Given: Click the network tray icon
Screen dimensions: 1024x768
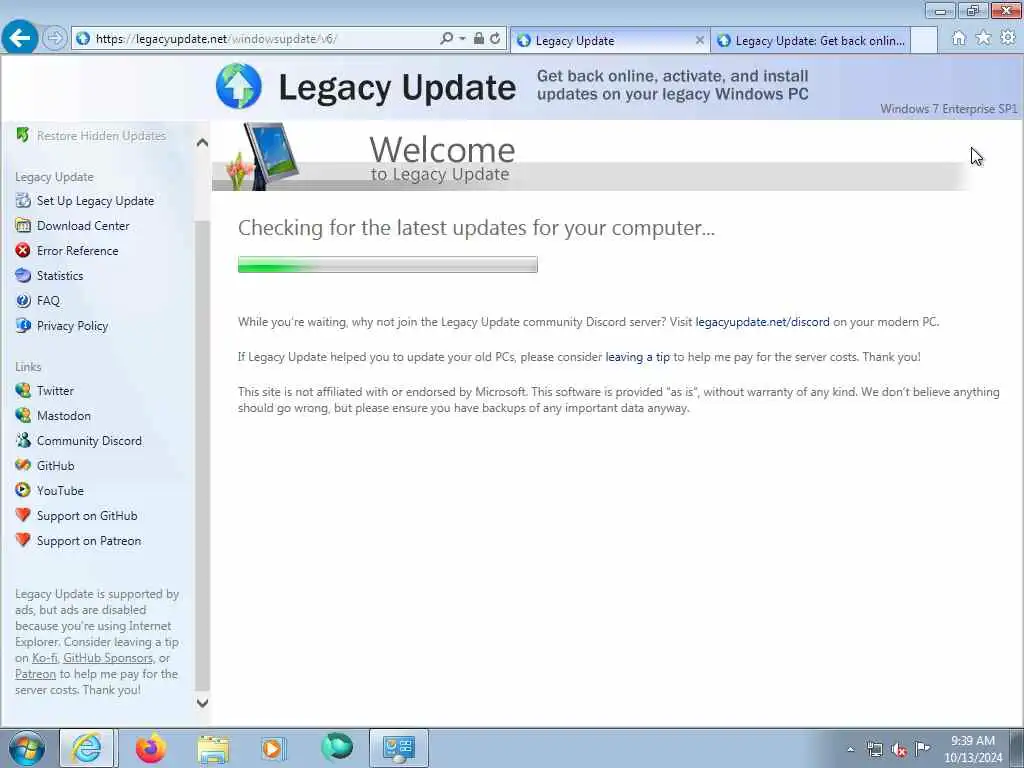Looking at the screenshot, I should coord(875,749).
